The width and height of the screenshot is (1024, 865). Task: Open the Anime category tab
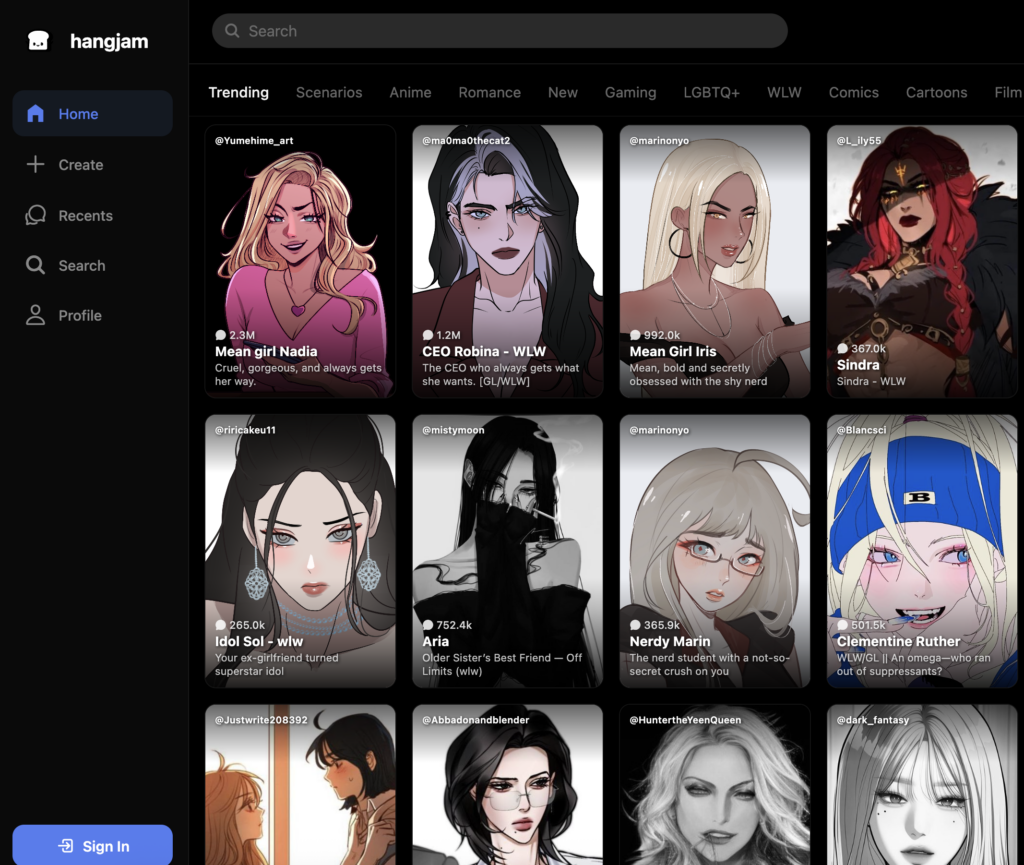(x=410, y=92)
